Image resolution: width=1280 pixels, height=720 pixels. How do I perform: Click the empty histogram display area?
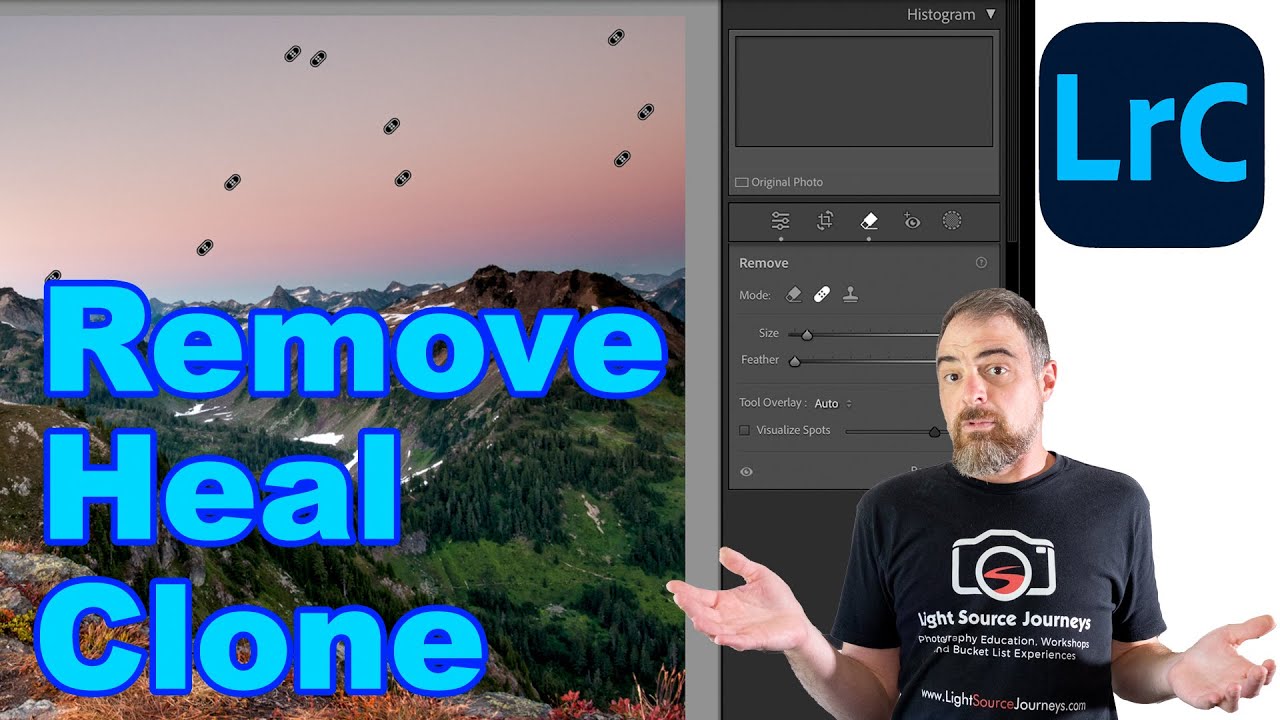(x=864, y=92)
